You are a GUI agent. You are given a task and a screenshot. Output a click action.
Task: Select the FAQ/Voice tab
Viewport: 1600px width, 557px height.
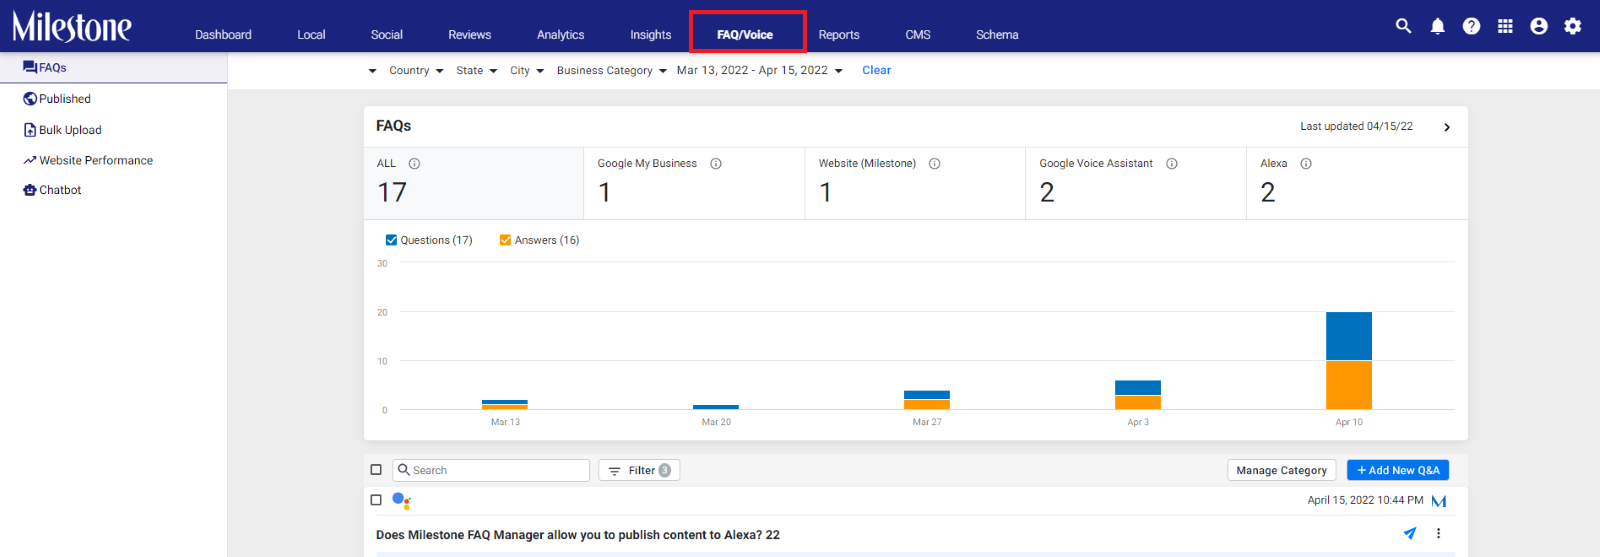(745, 35)
